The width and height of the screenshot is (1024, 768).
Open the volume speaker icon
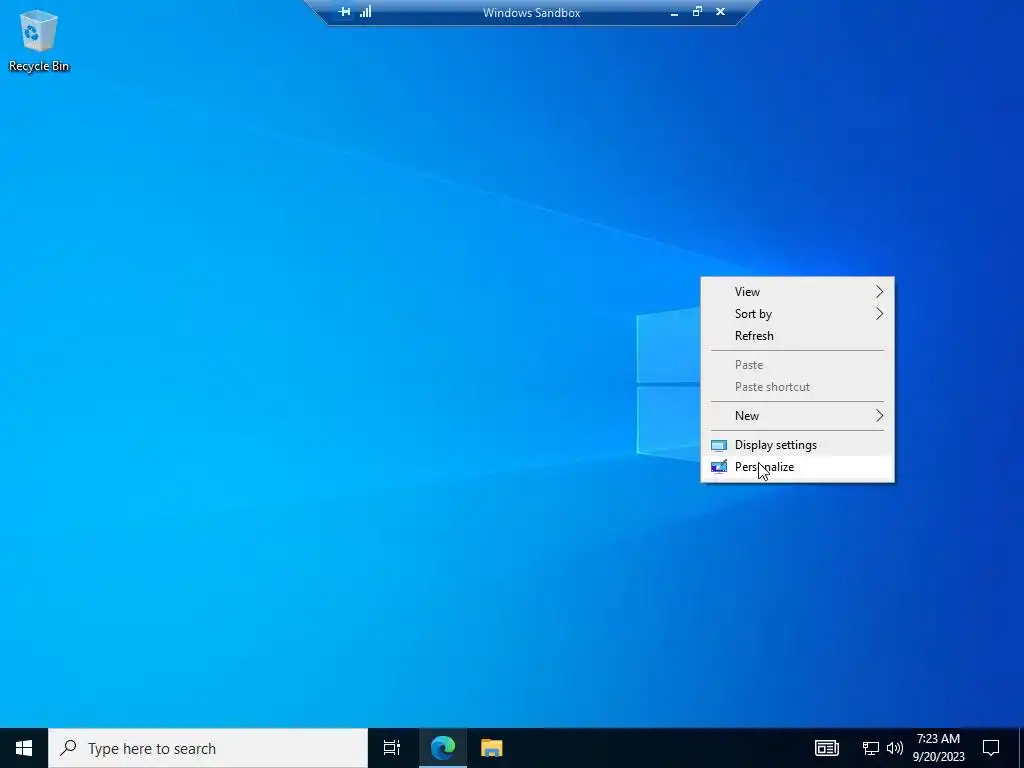coord(895,748)
